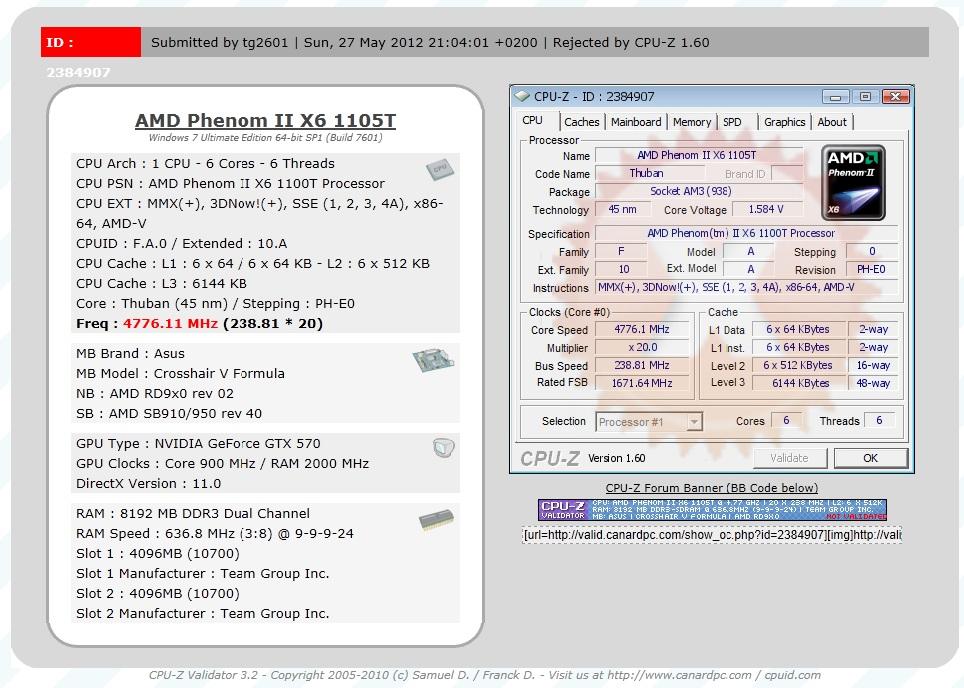Click the CPU-Z Validator copyright footer

tap(484, 675)
